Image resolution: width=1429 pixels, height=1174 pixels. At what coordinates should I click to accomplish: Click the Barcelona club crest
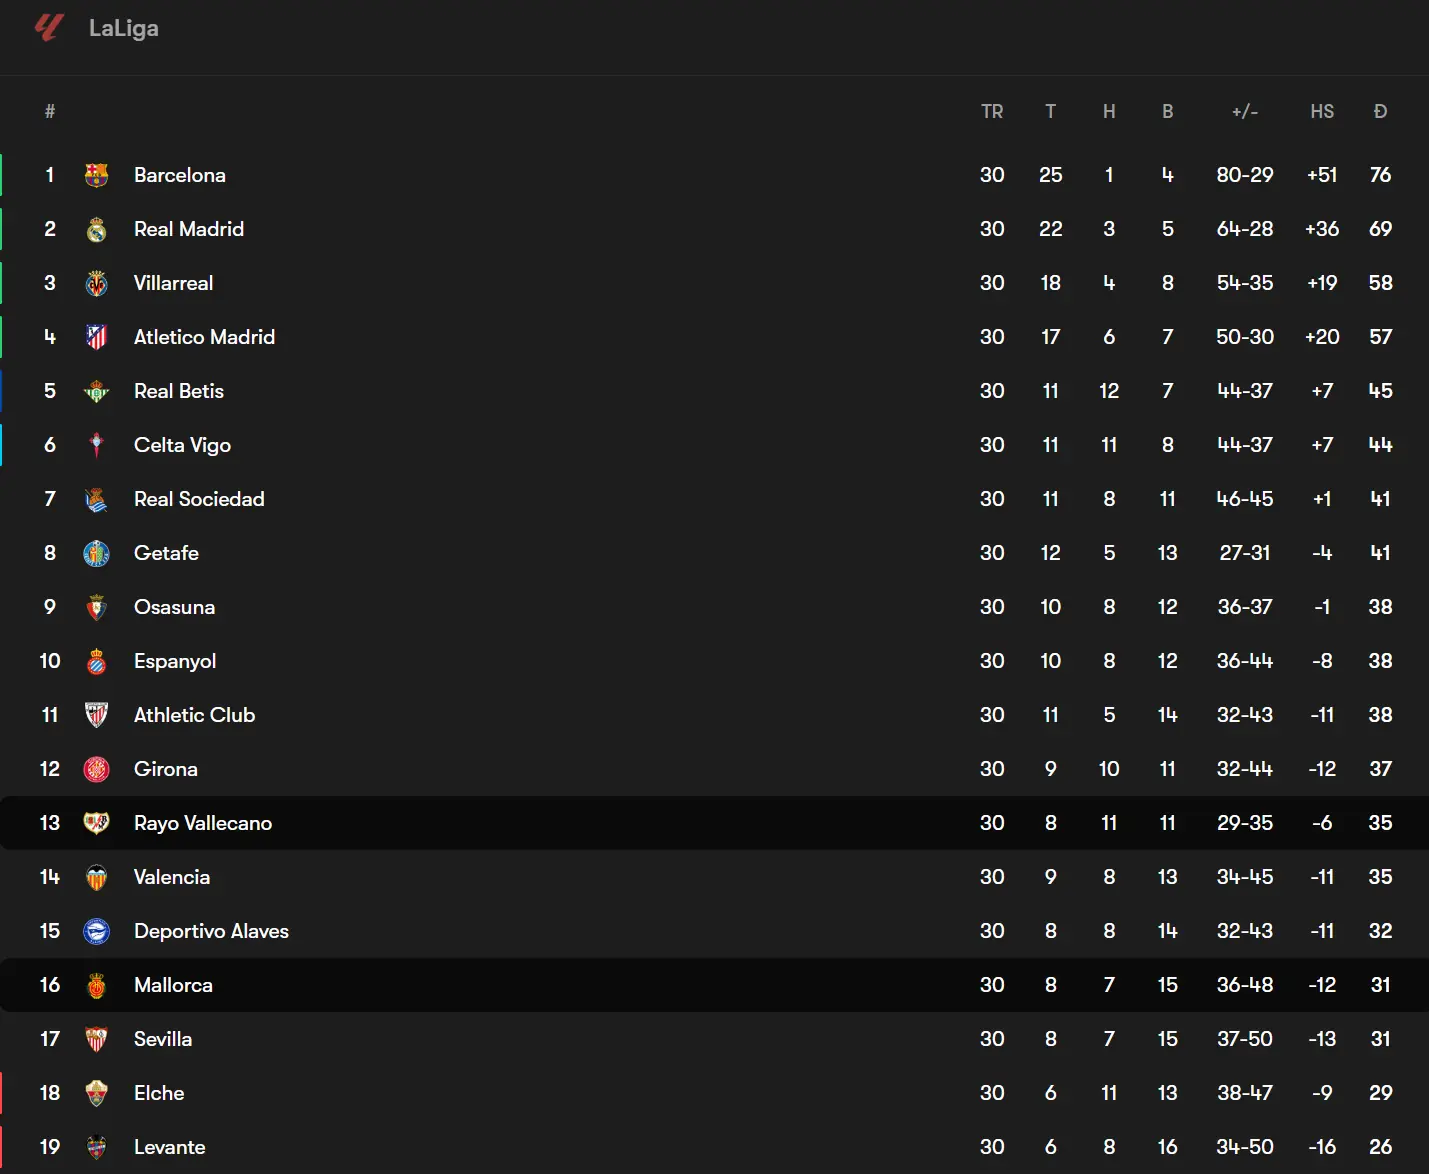click(96, 175)
